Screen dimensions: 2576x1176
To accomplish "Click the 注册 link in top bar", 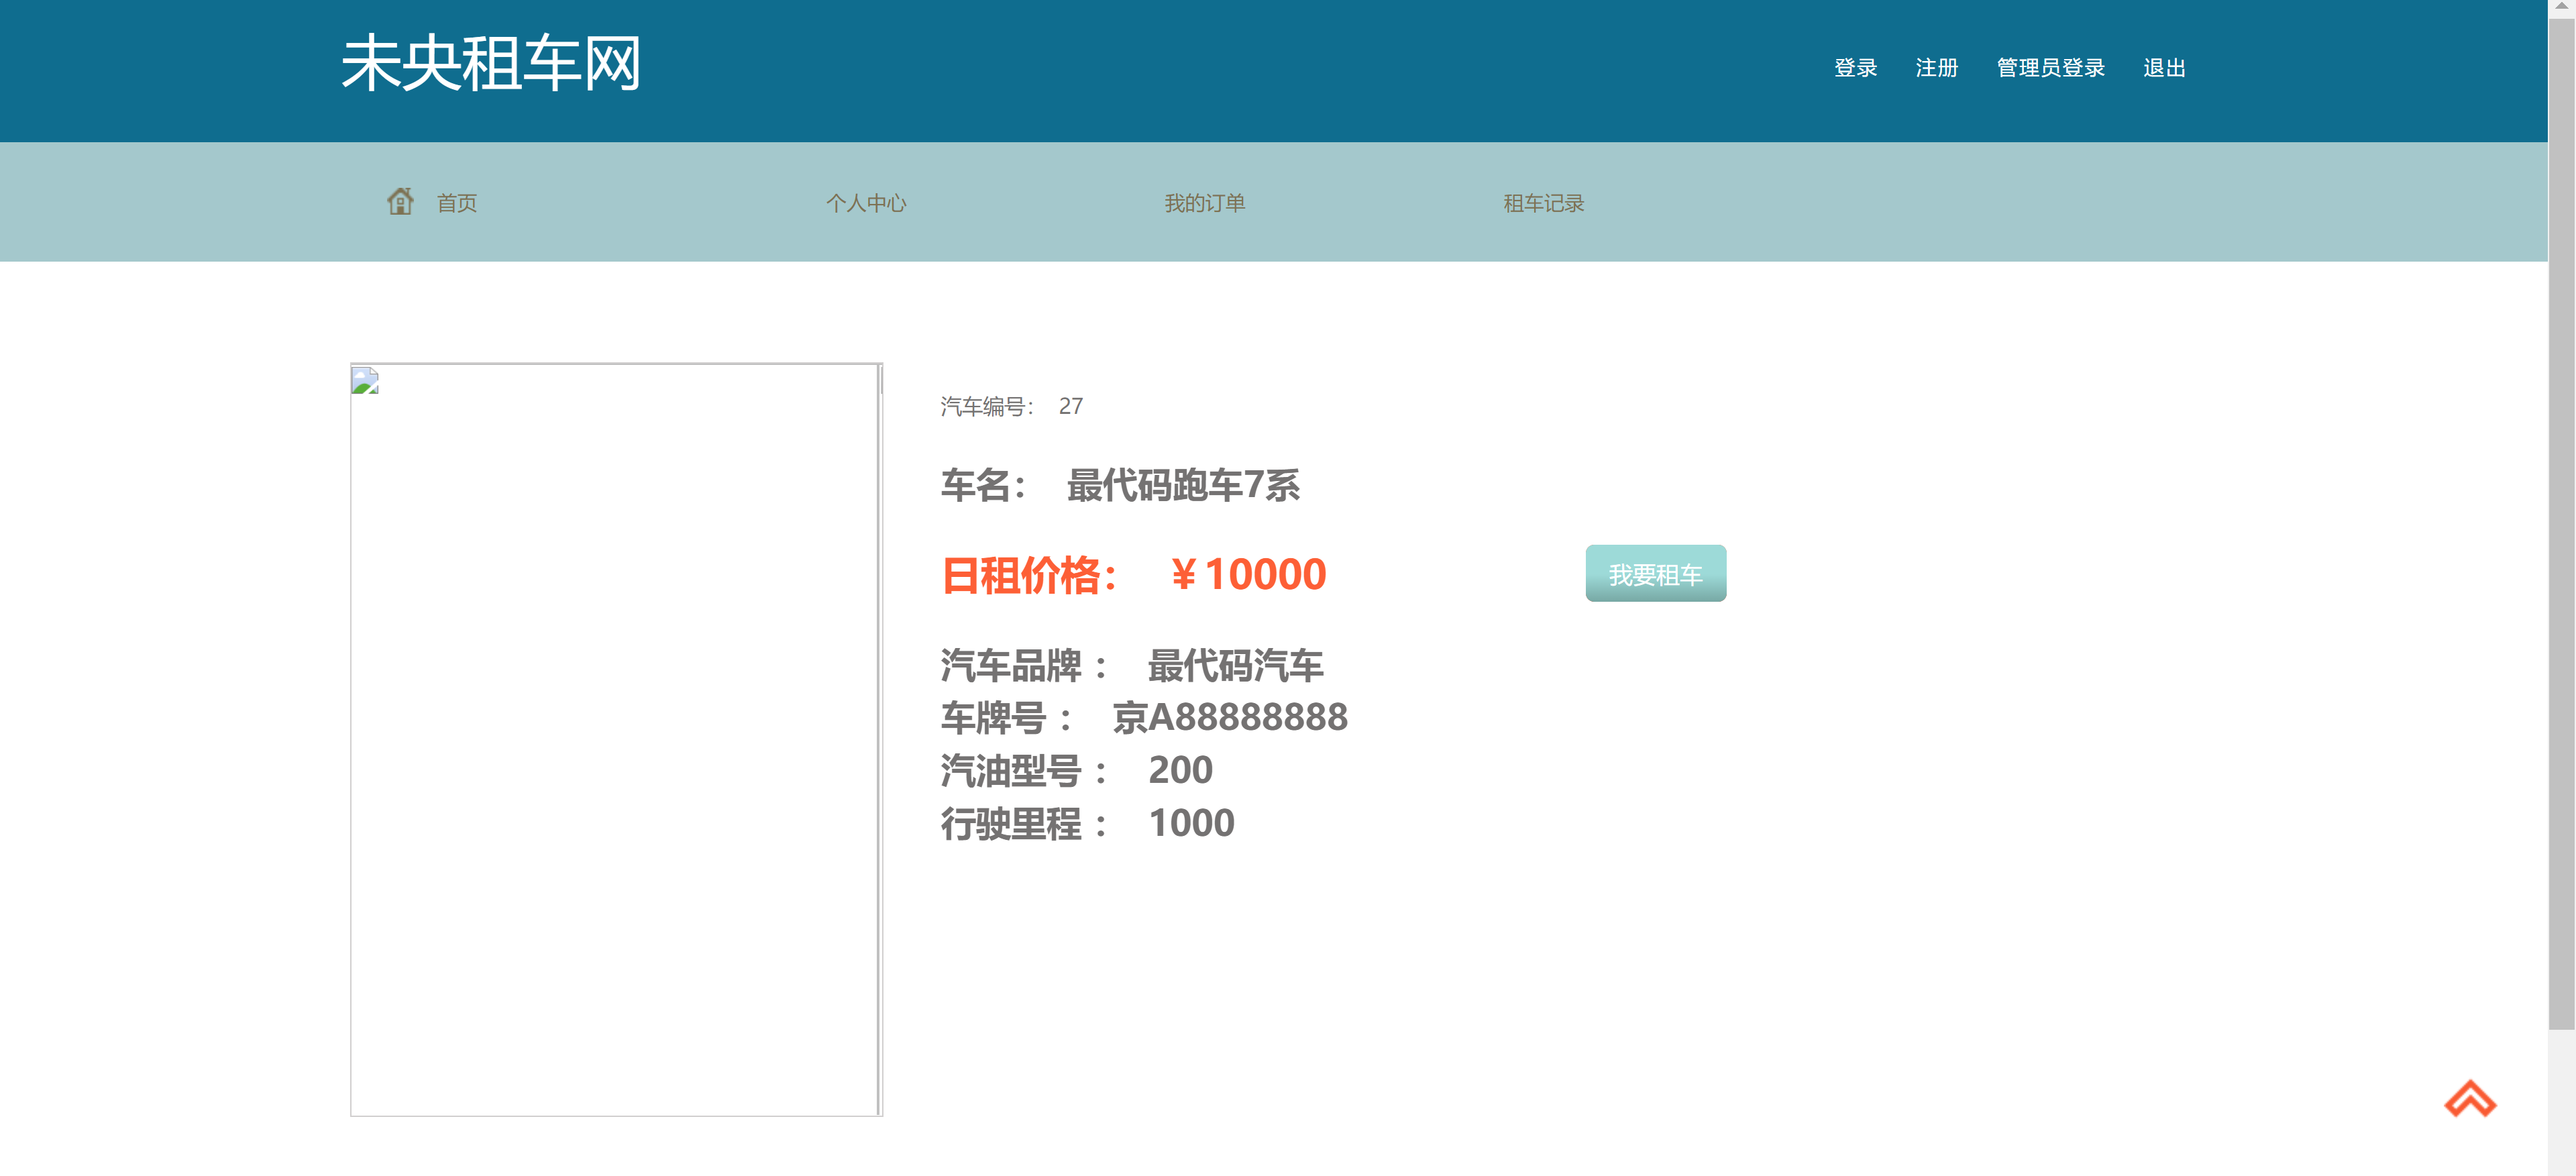I will coord(1936,67).
